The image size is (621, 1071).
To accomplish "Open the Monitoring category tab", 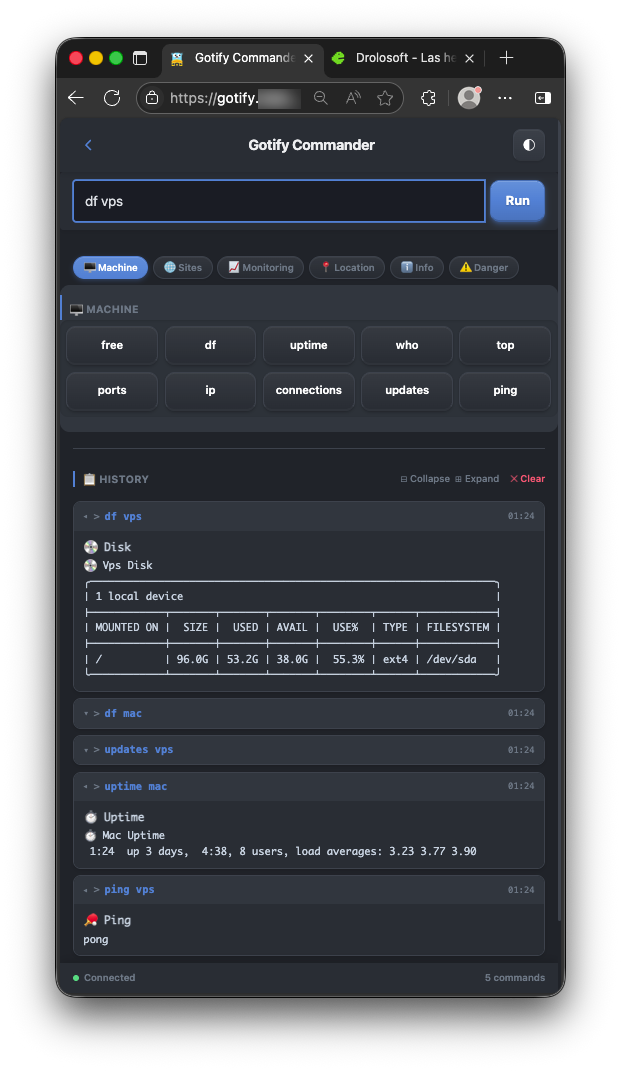I will click(260, 267).
